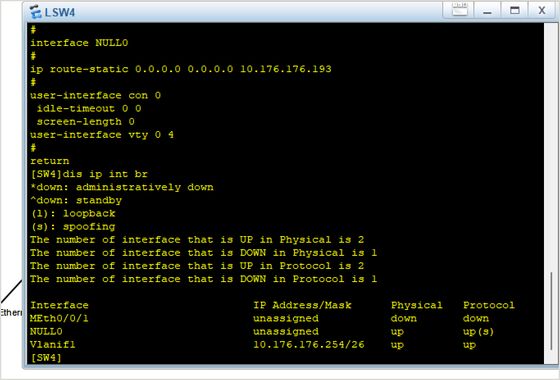
Task: Close the LSW4 terminal window
Action: pyautogui.click(x=542, y=10)
